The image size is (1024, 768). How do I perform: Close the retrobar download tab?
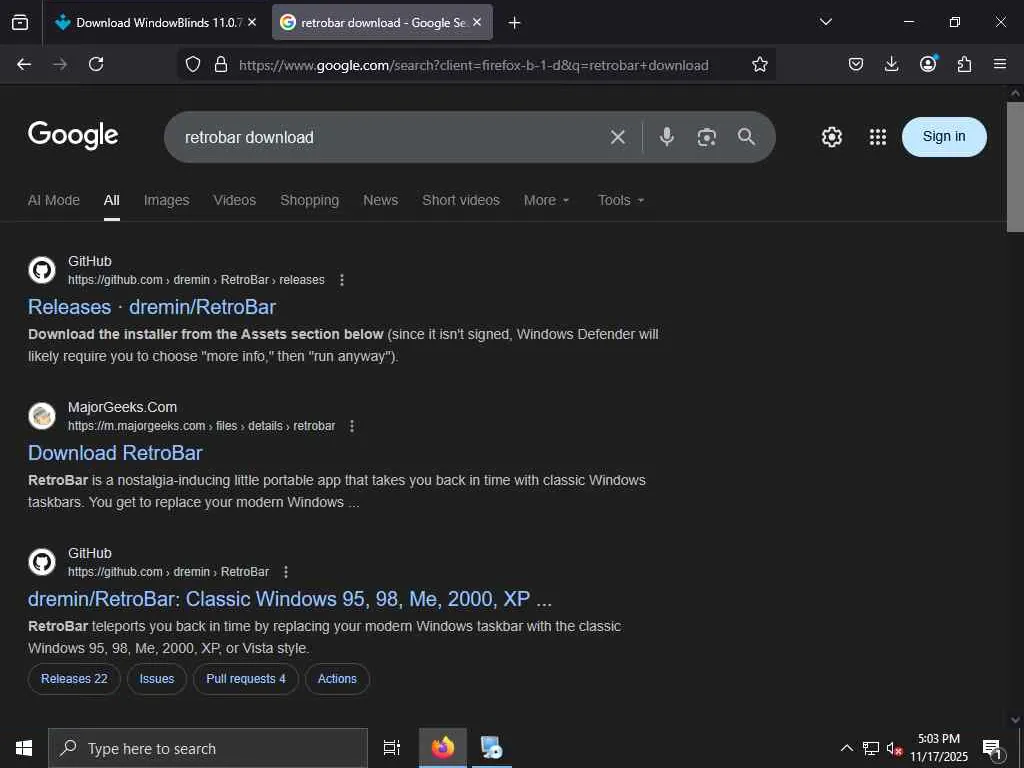[477, 22]
